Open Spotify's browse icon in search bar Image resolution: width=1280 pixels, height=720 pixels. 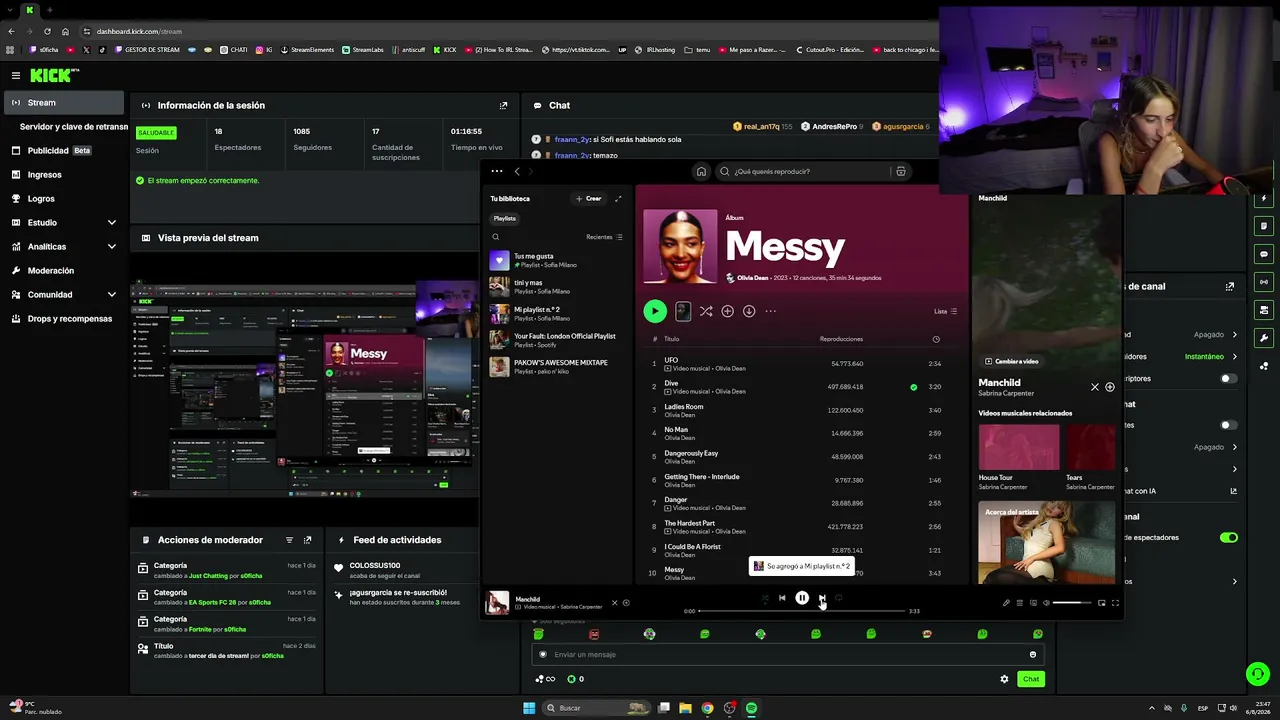[901, 171]
